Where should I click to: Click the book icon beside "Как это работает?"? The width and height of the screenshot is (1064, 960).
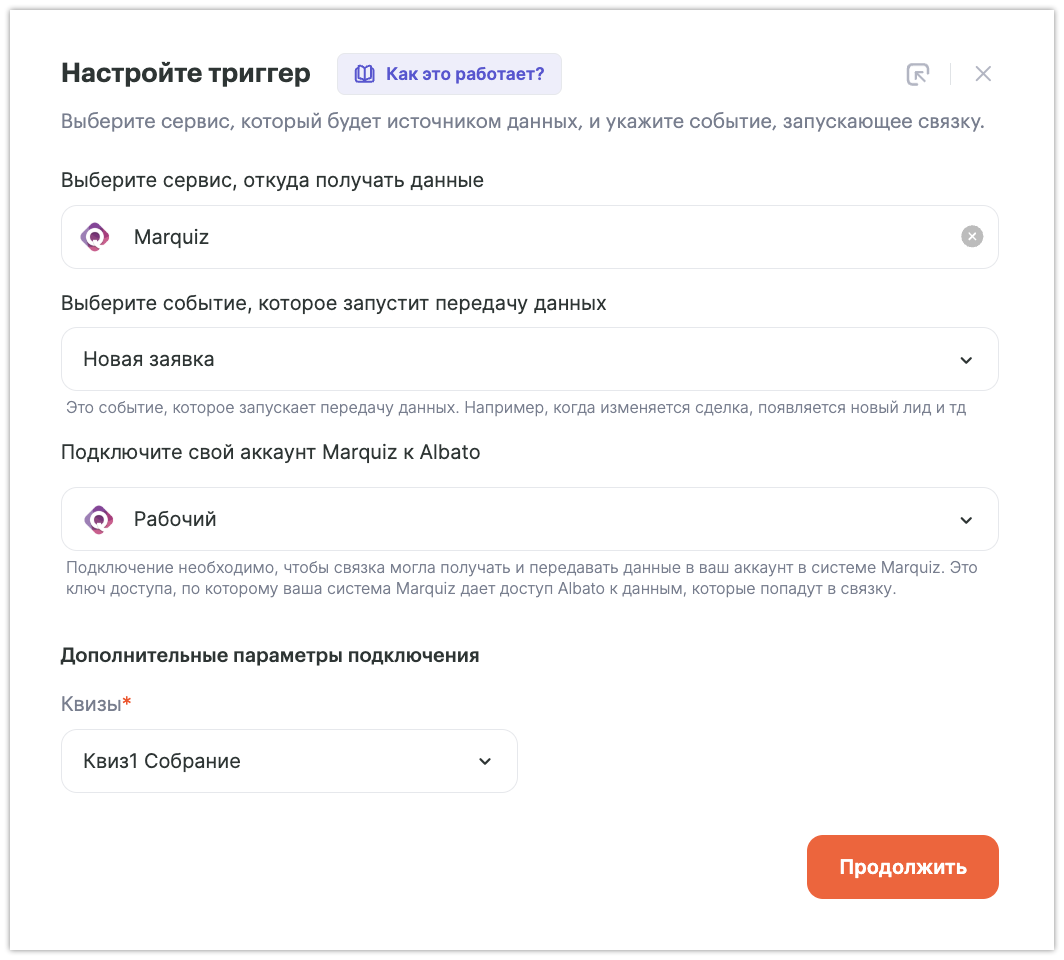click(365, 74)
